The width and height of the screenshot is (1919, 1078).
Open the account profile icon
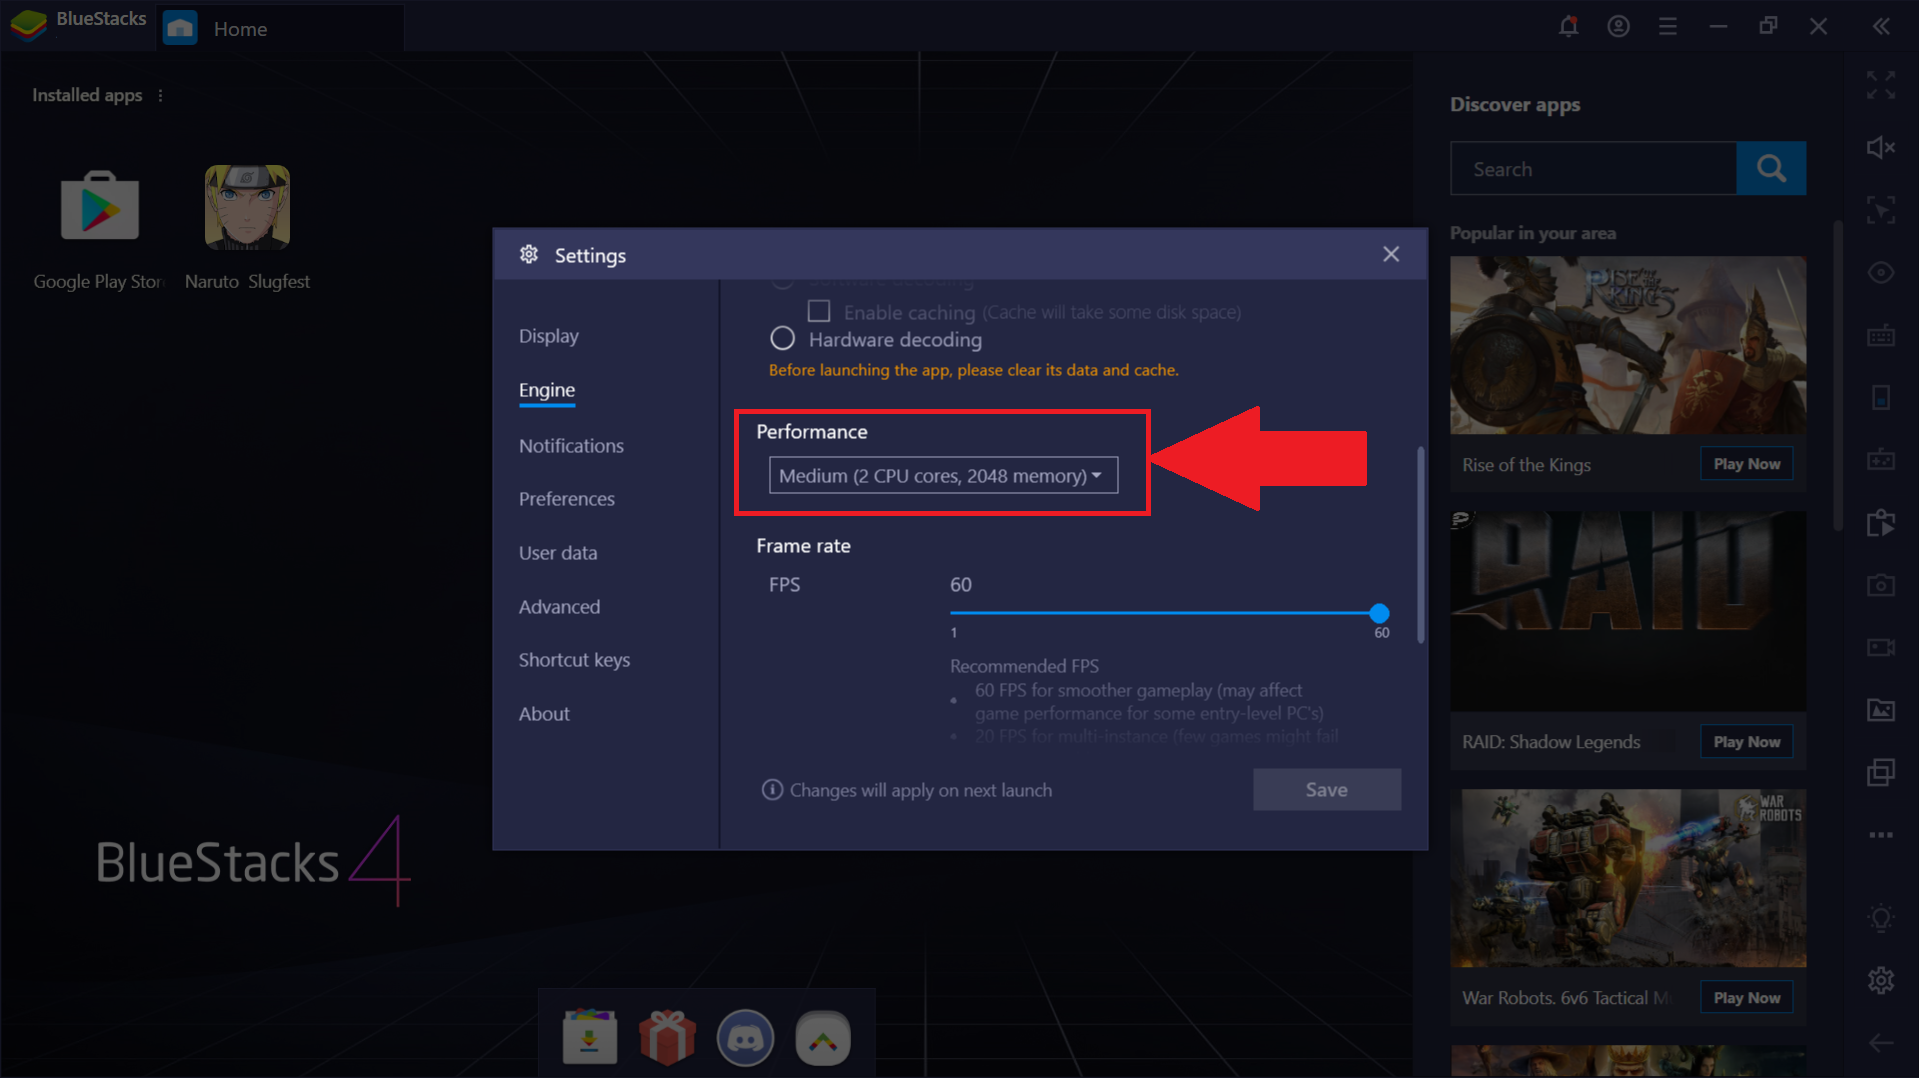pos(1618,27)
